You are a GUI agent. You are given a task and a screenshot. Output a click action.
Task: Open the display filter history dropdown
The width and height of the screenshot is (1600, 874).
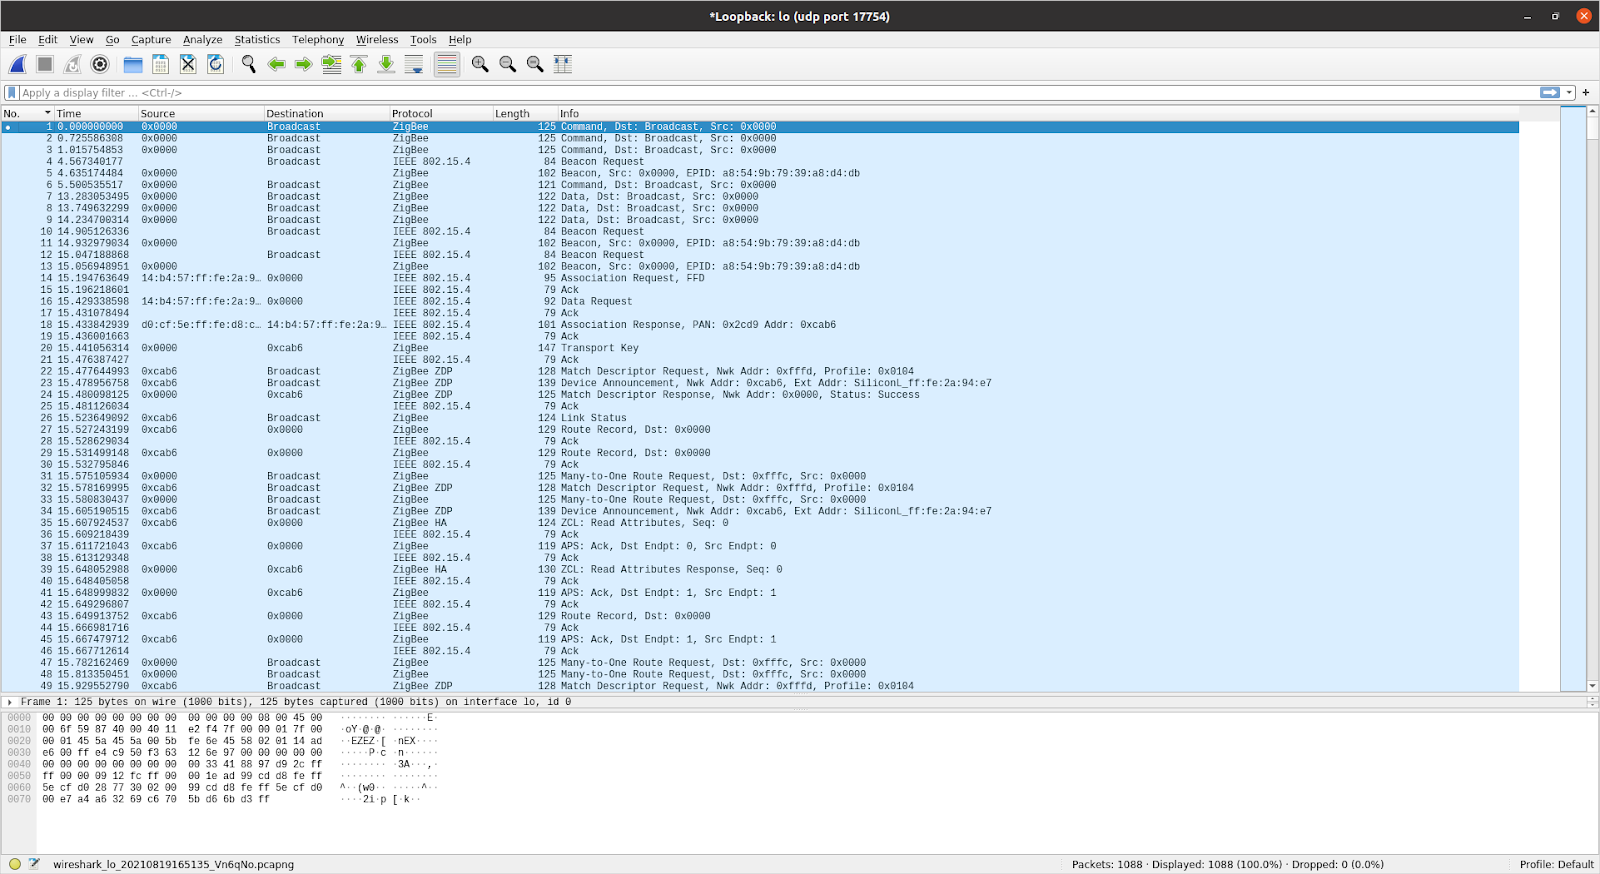pos(1569,93)
